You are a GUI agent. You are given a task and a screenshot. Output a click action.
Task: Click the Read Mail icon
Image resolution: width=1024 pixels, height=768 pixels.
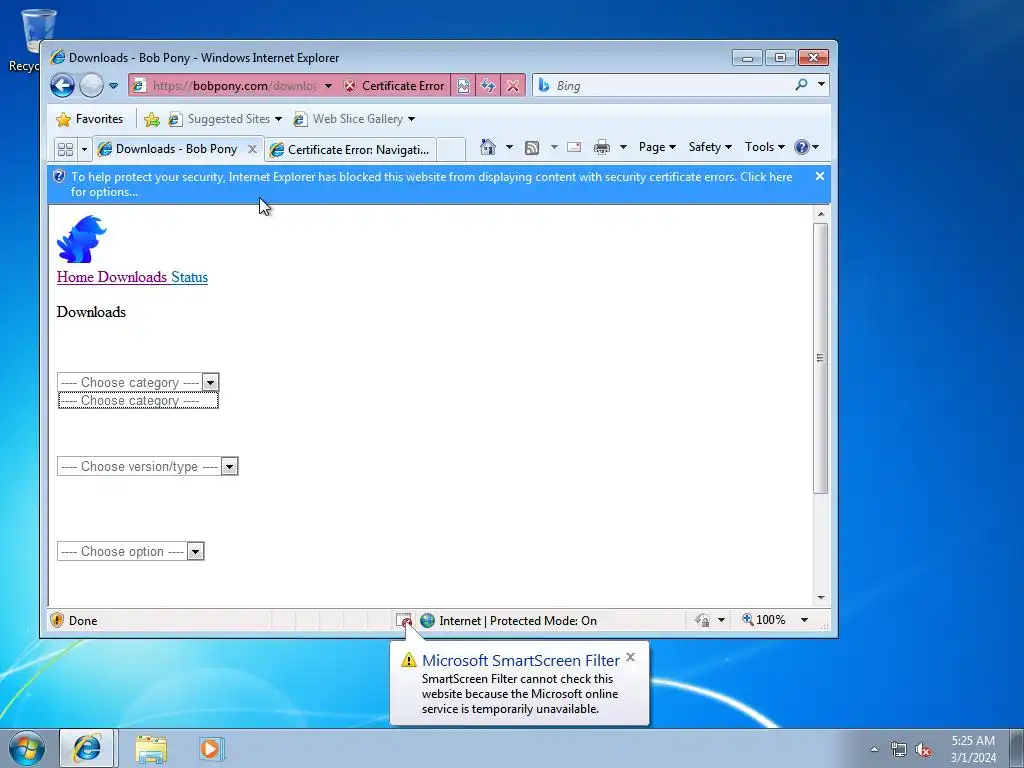point(574,147)
